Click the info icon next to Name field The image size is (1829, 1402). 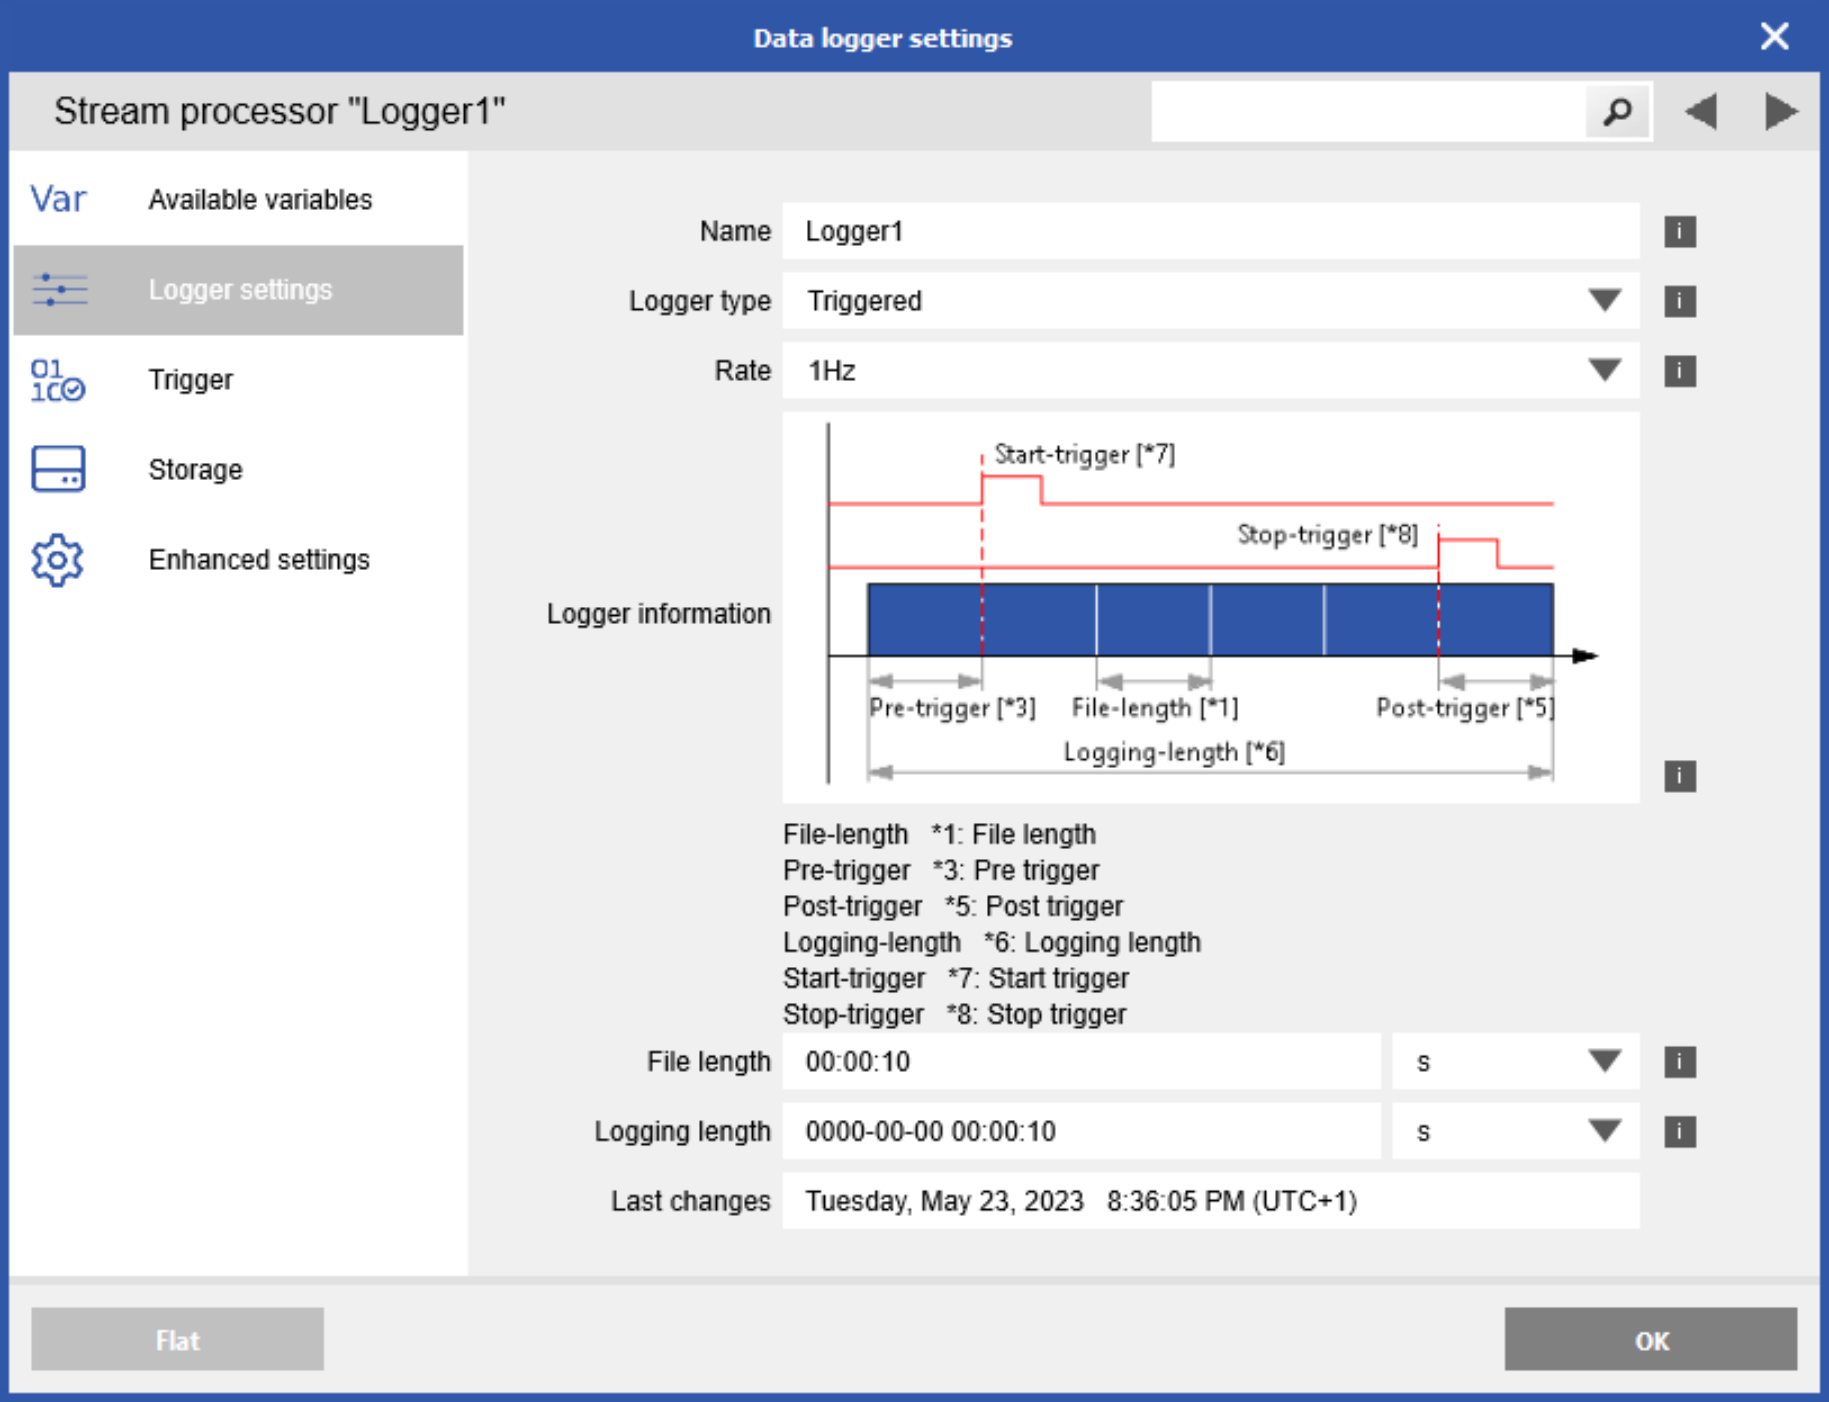1680,231
